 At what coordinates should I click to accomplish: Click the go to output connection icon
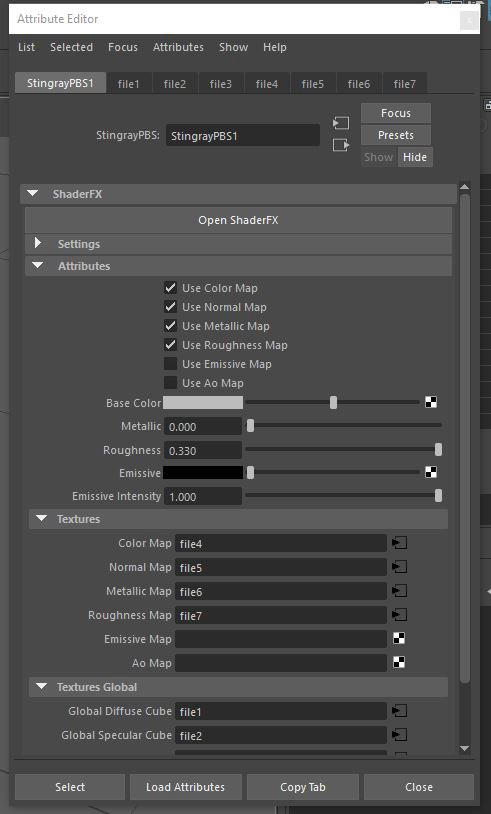tap(341, 145)
